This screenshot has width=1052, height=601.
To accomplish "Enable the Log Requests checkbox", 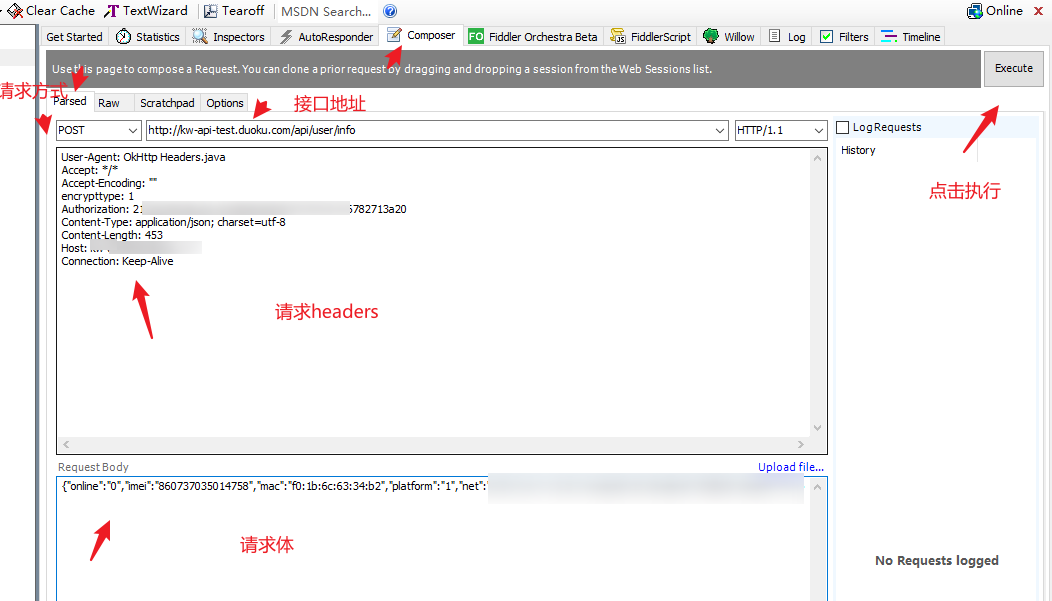I will click(x=840, y=127).
